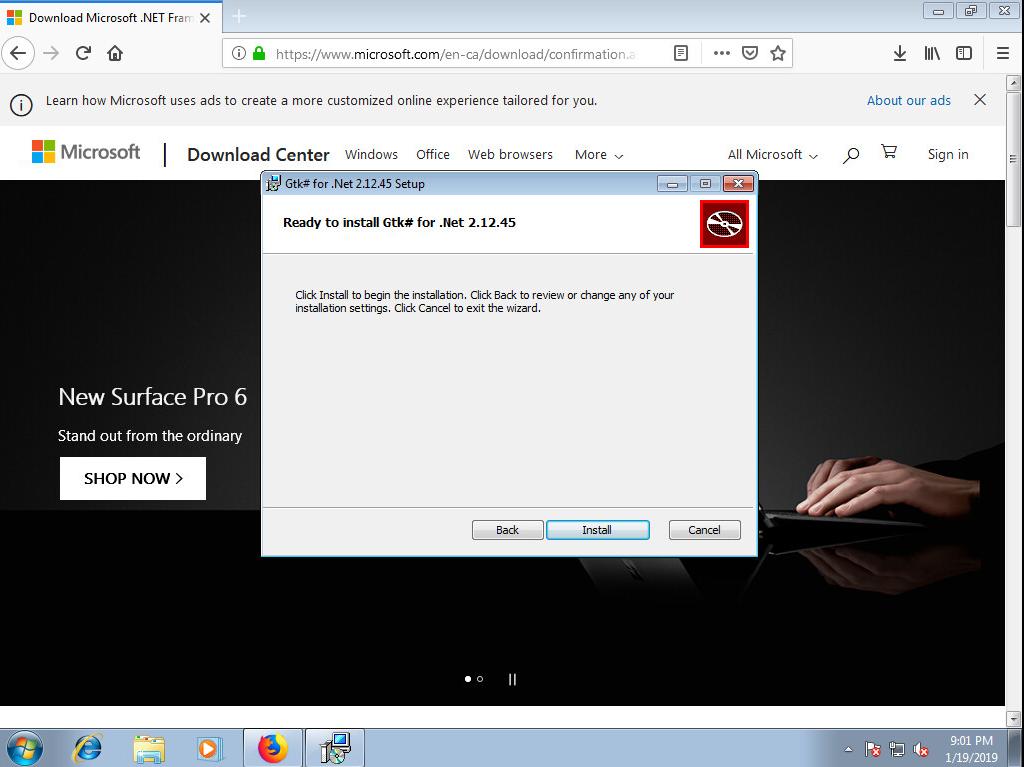Expand the All Microsoft dropdown
The height and width of the screenshot is (767, 1024).
click(x=773, y=155)
